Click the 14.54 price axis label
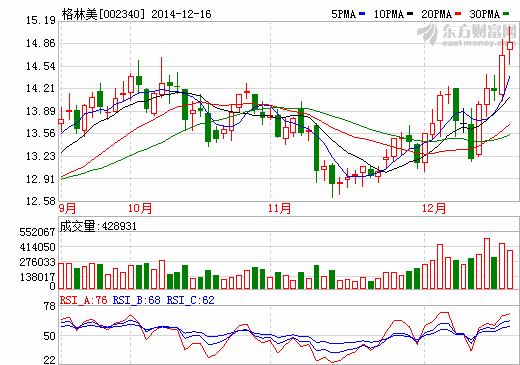520x365 pixels. (x=41, y=66)
